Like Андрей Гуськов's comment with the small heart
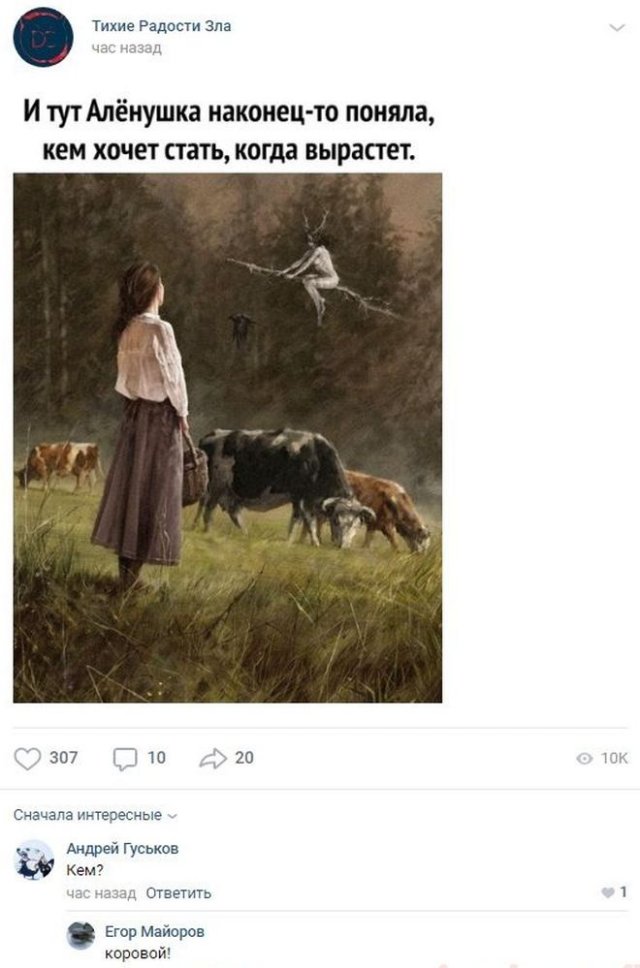 [x=609, y=893]
